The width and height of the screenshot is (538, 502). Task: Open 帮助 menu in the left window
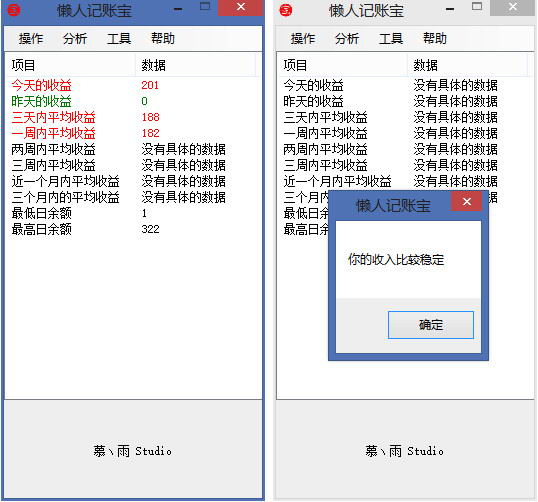click(x=163, y=38)
